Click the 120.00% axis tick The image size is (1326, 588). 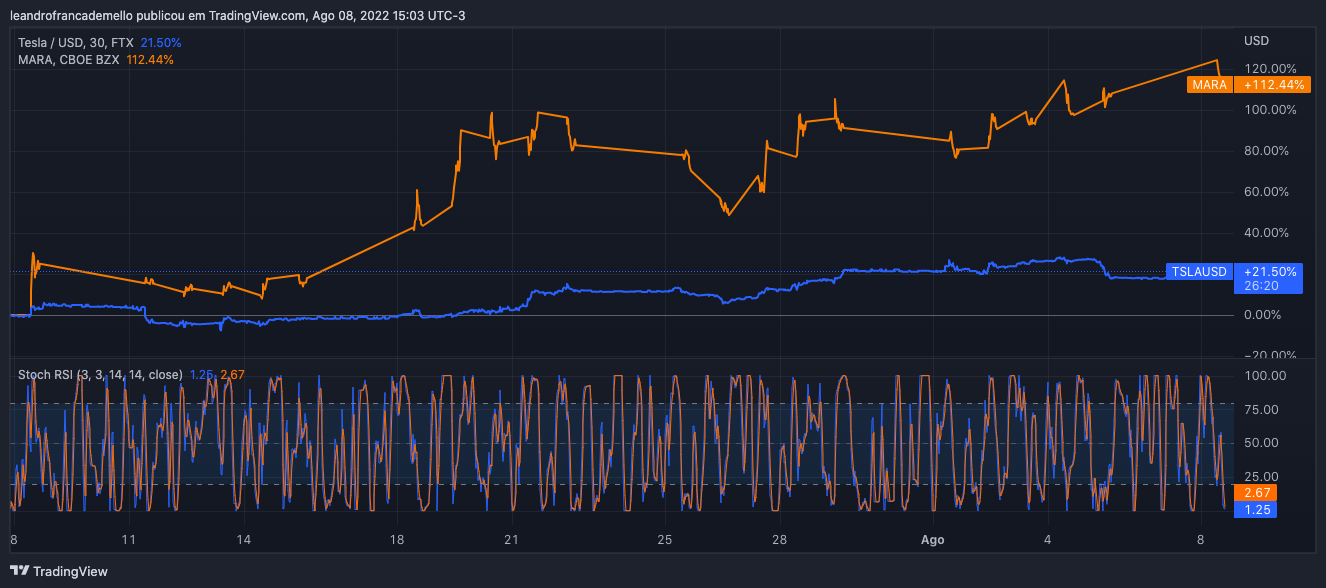1270,68
